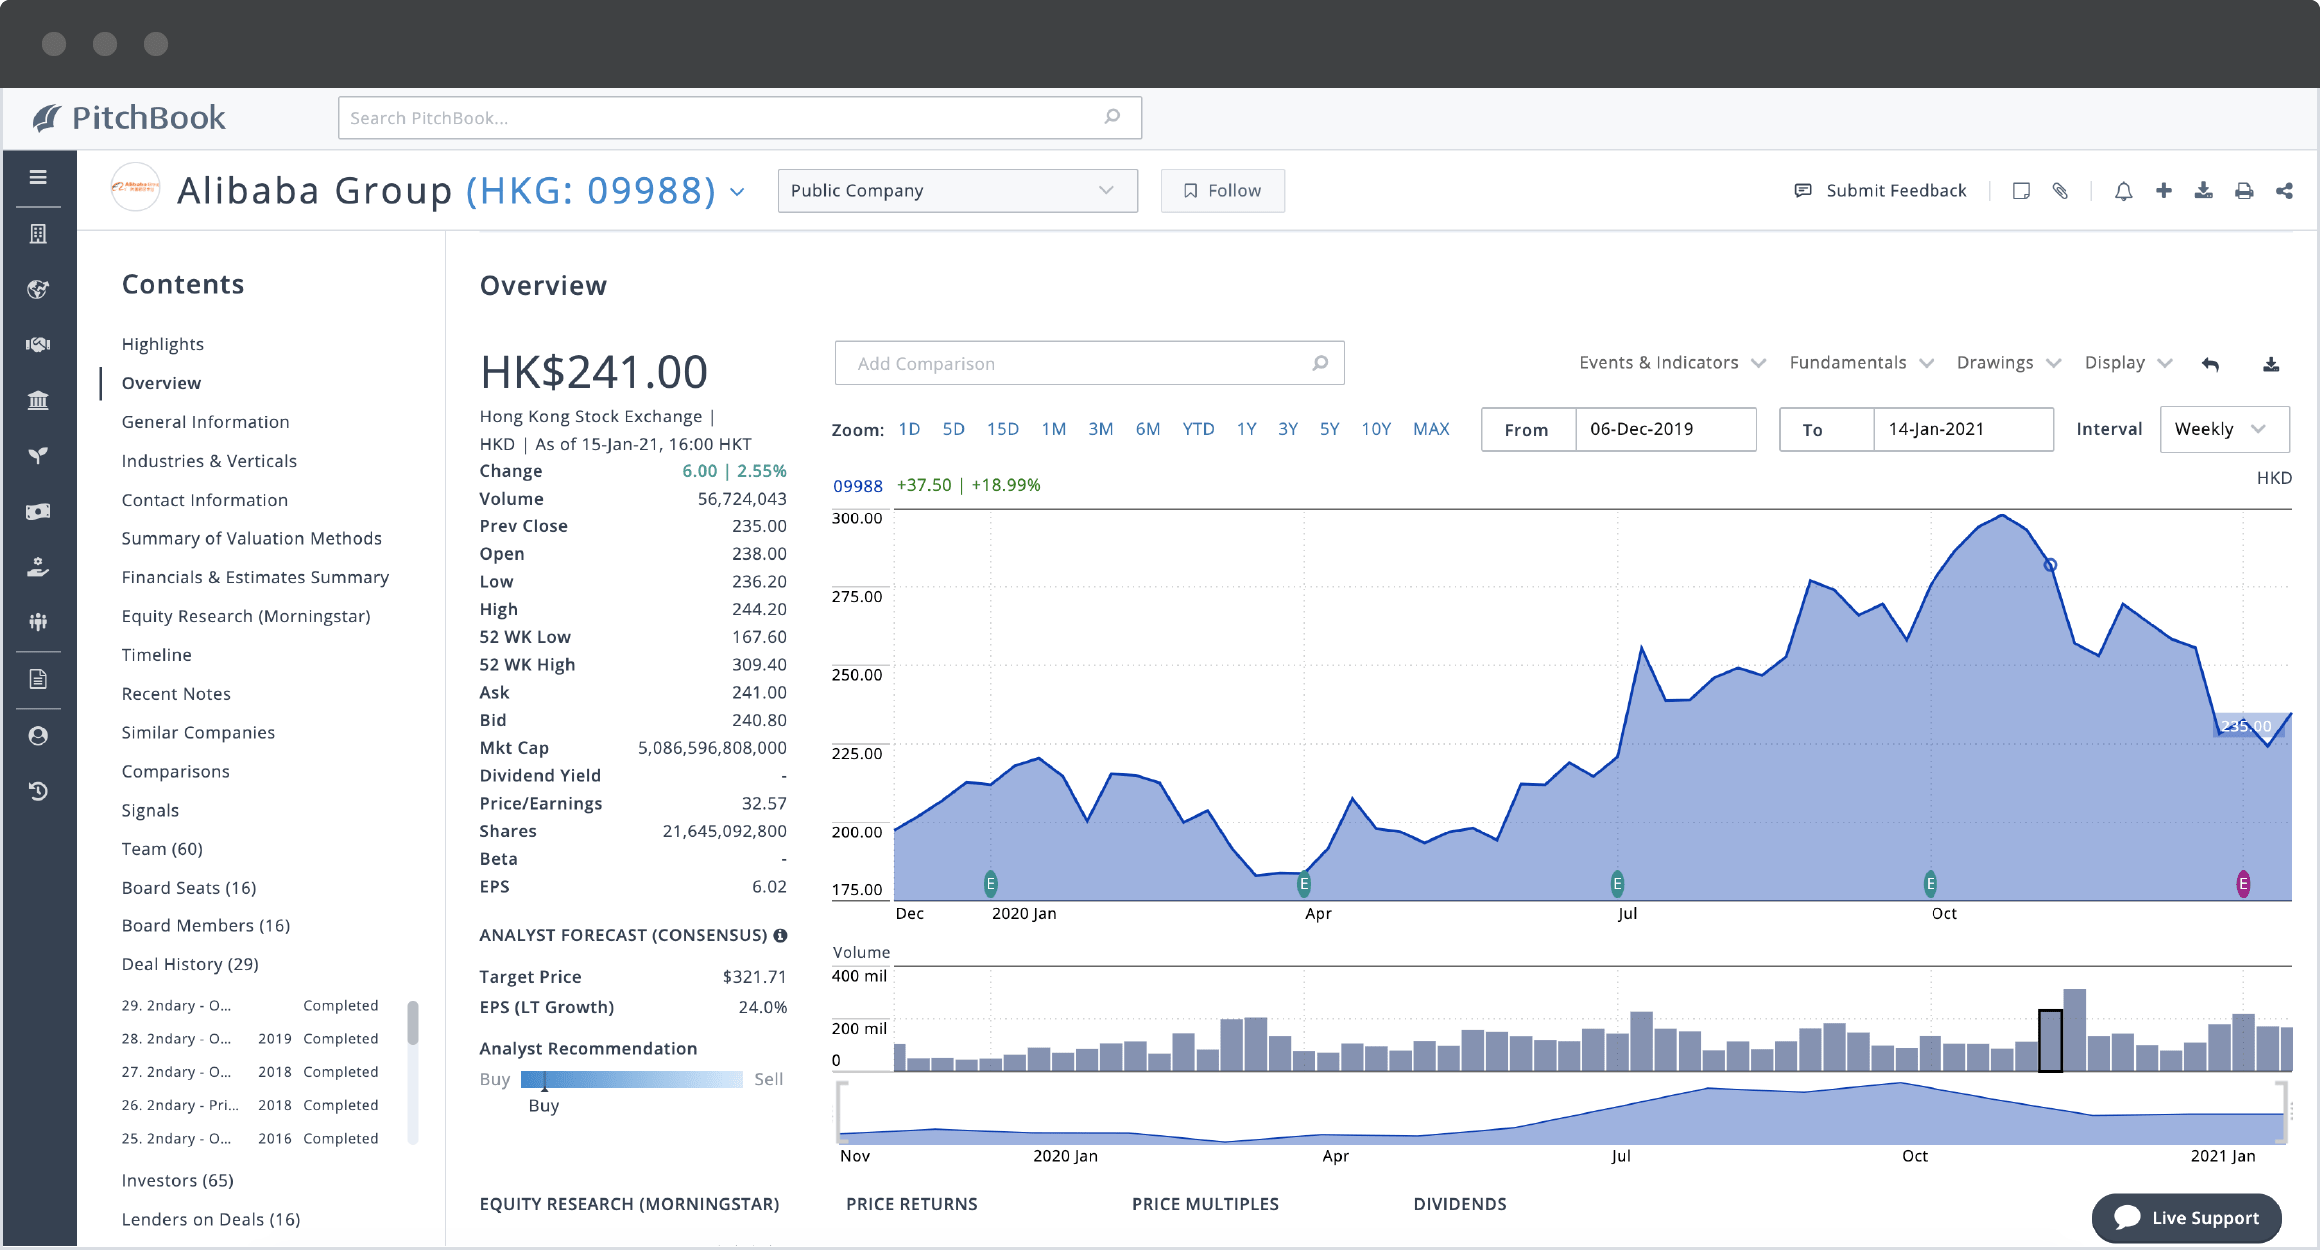Click the deals handshake icon in sidebar
Screen dimensions: 2320x1250
coord(38,343)
